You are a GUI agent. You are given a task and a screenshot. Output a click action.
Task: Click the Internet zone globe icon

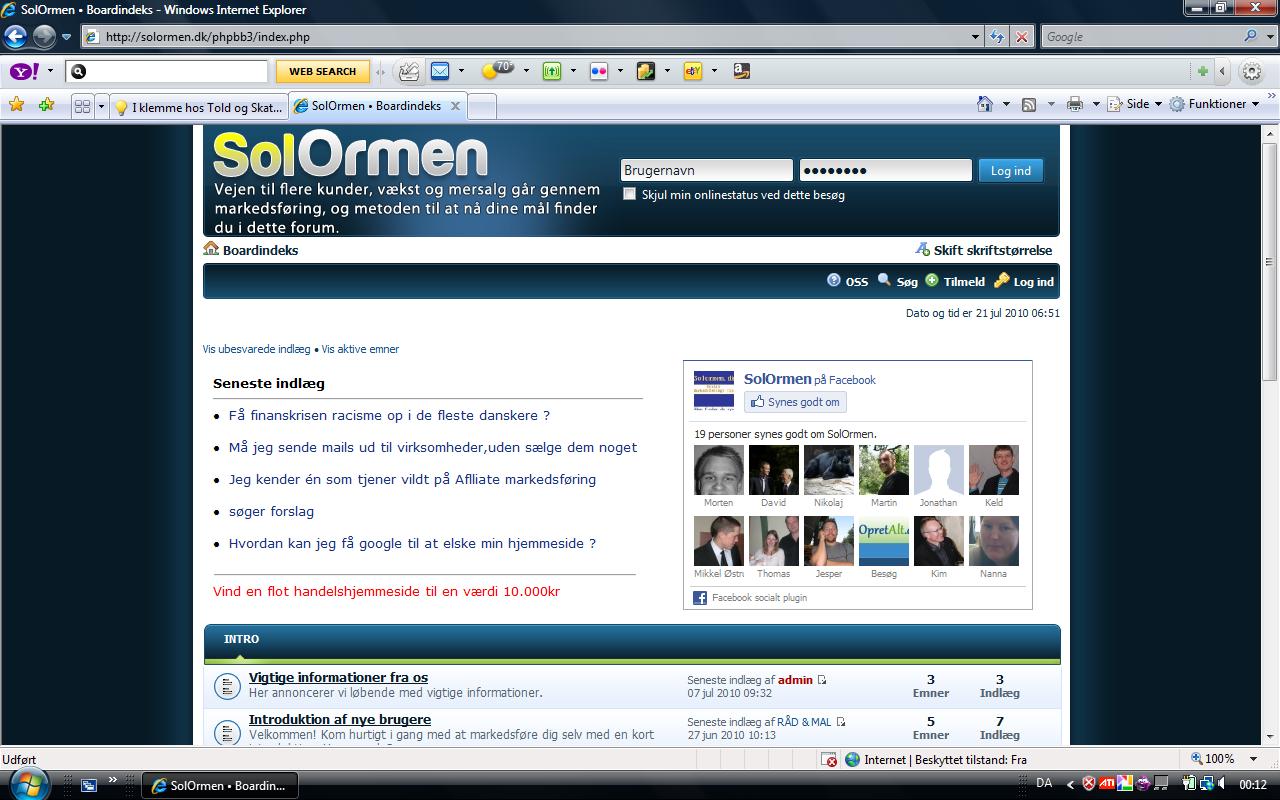pos(852,760)
